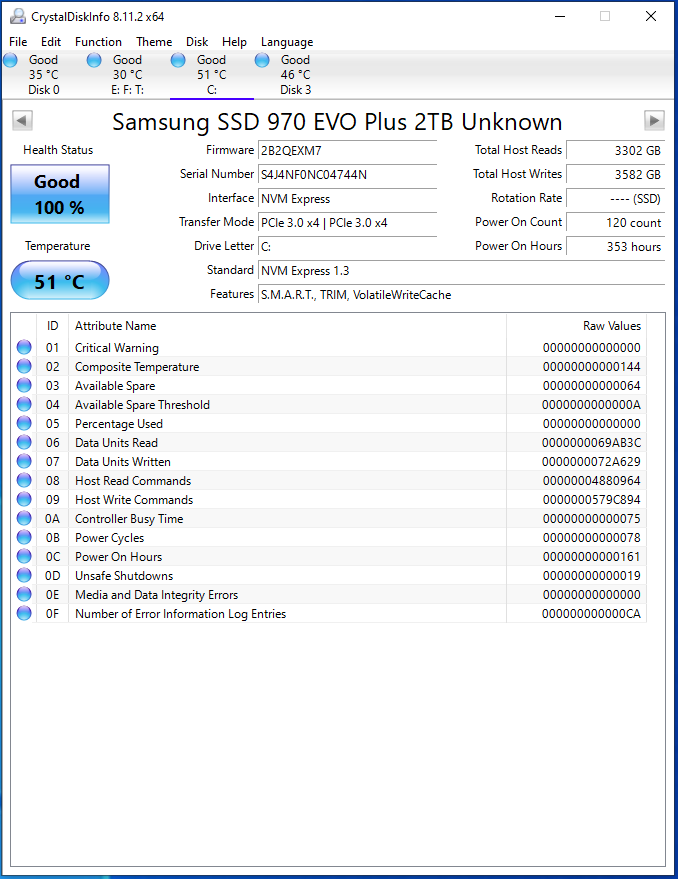Select raw value 000000000000CA

click(591, 614)
